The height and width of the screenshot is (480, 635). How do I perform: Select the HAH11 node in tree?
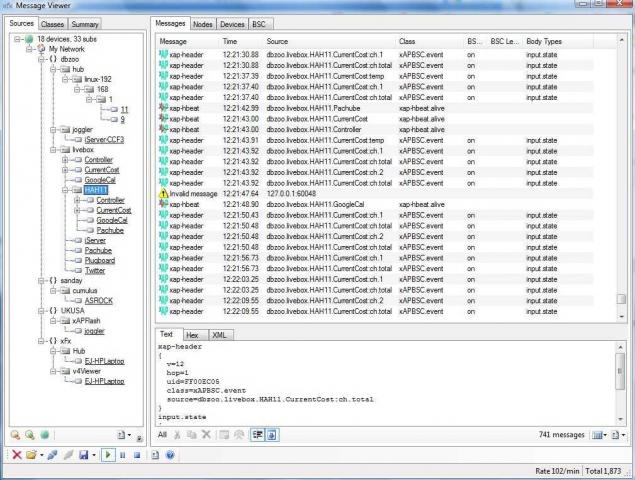point(96,190)
